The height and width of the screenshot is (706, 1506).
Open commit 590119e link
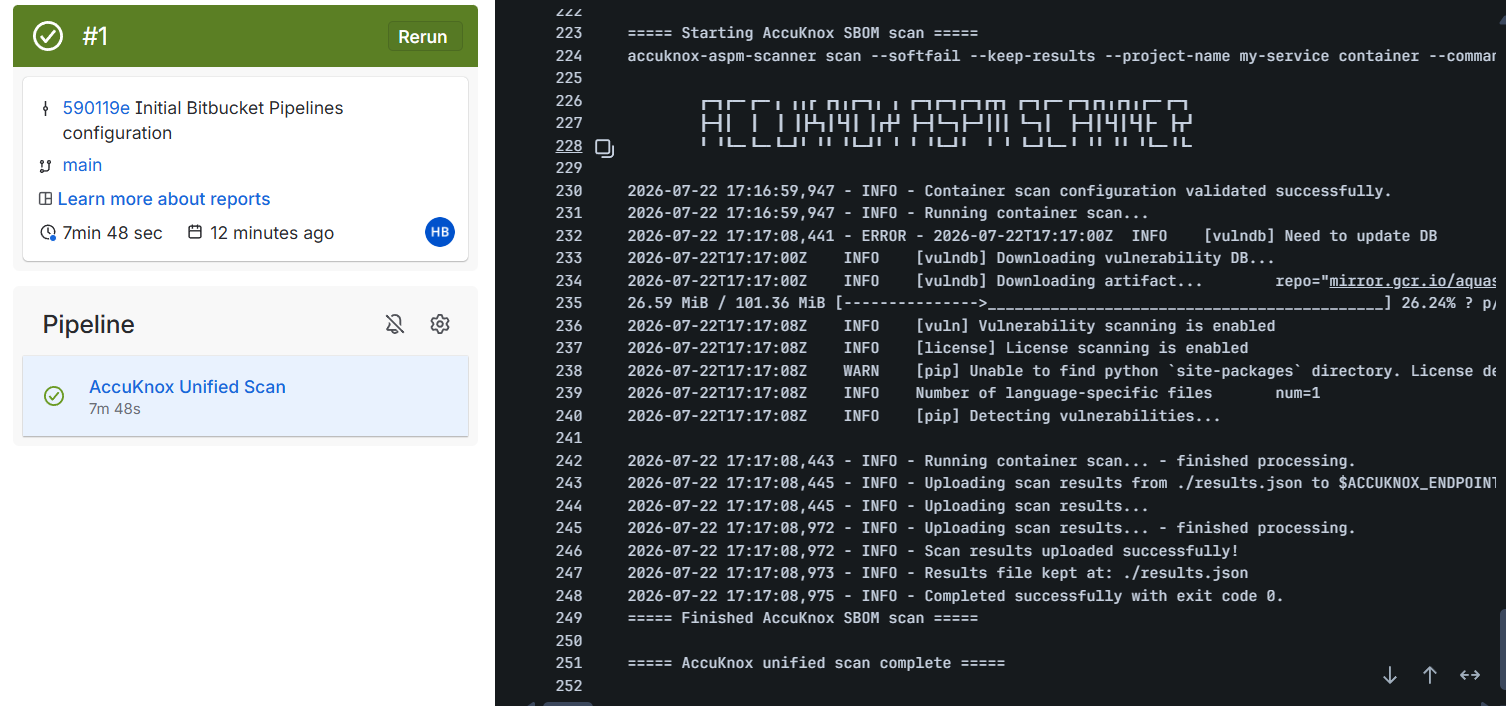tap(96, 107)
